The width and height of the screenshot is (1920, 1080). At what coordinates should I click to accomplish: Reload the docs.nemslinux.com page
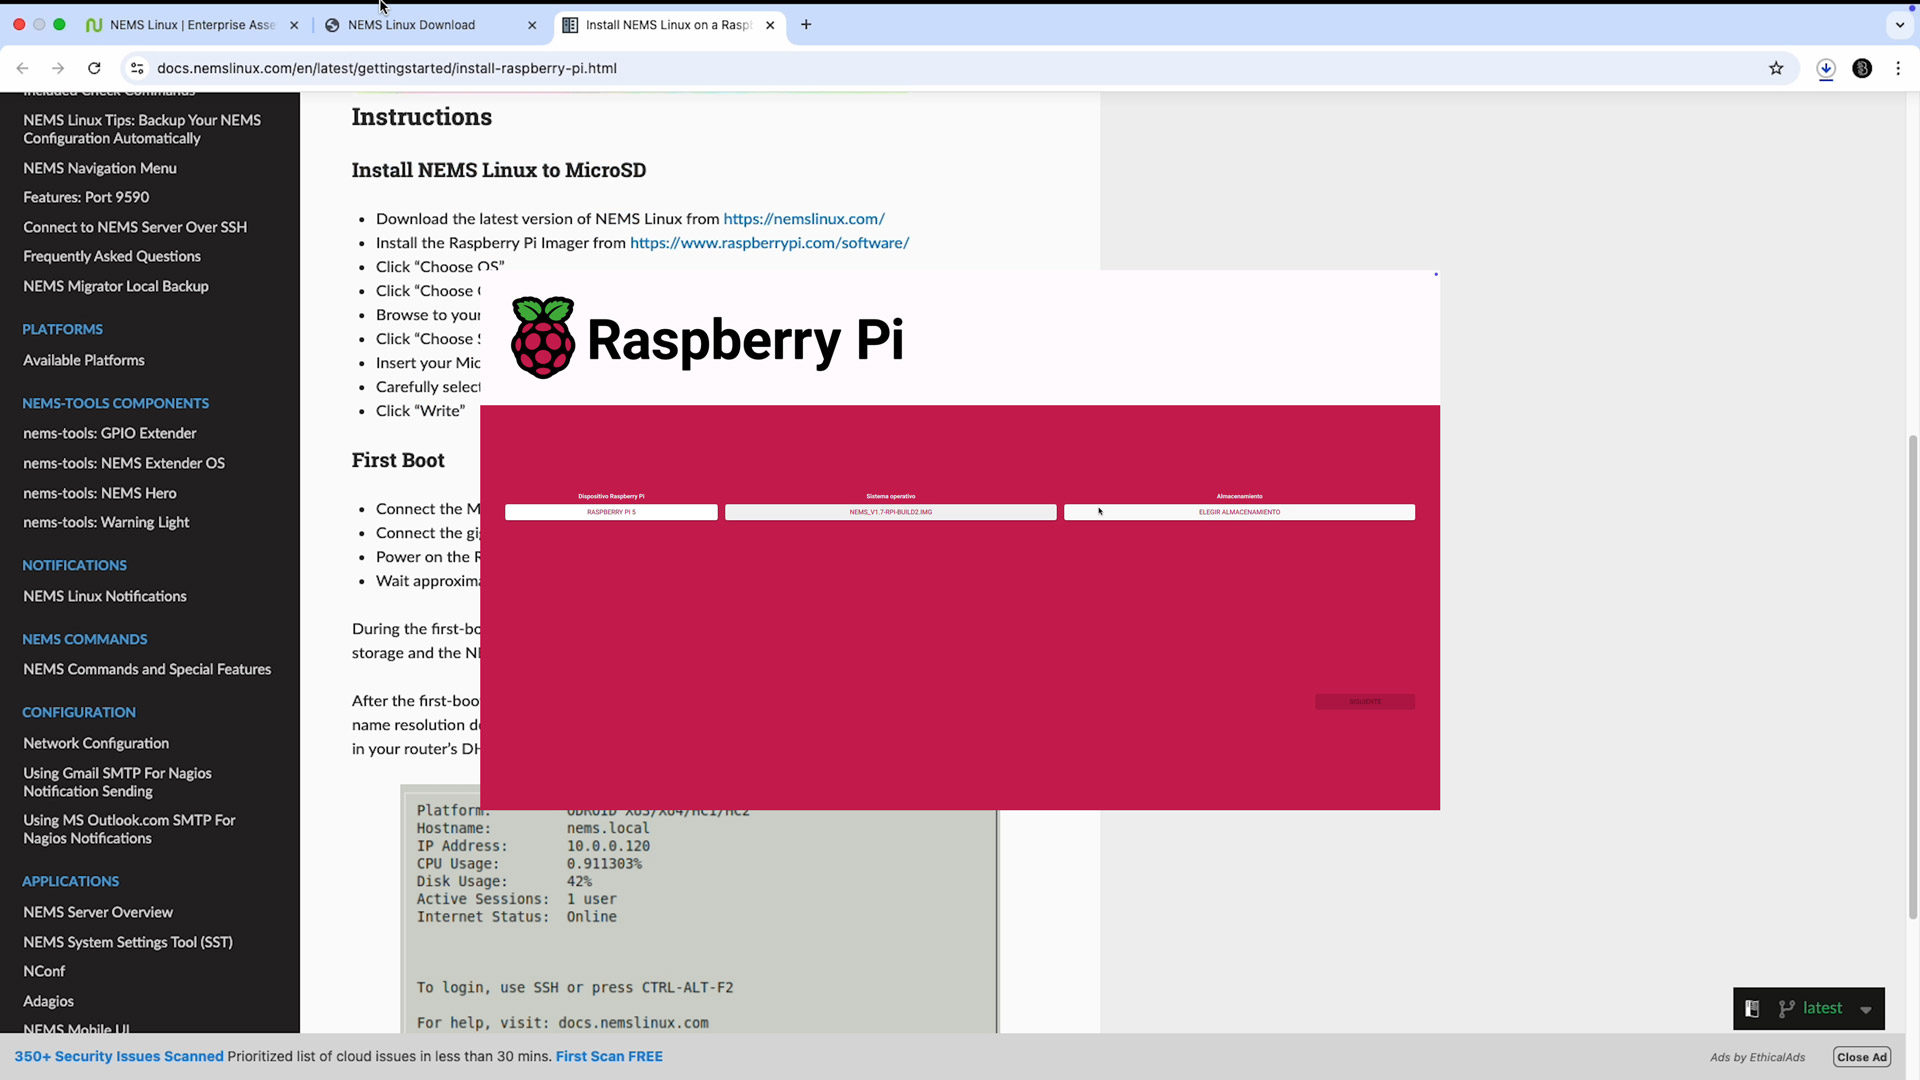[x=94, y=68]
